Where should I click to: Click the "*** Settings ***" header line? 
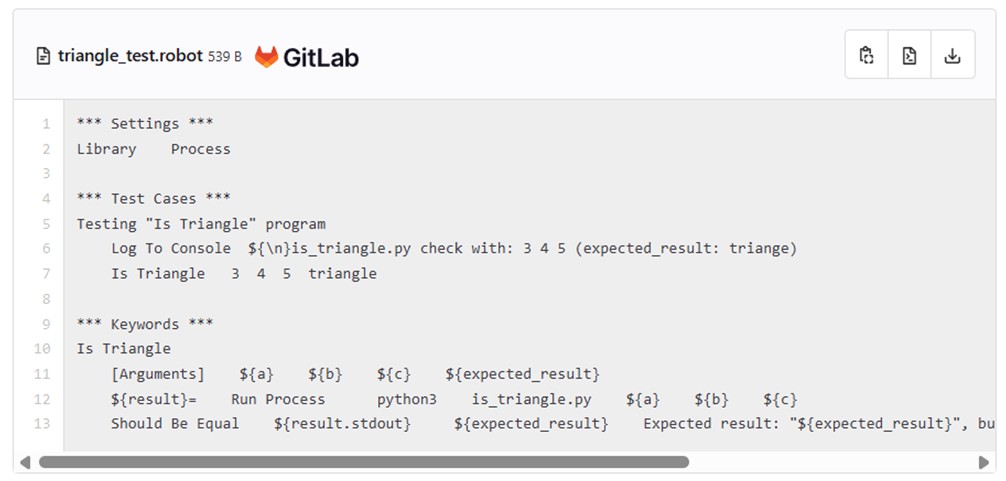144,124
